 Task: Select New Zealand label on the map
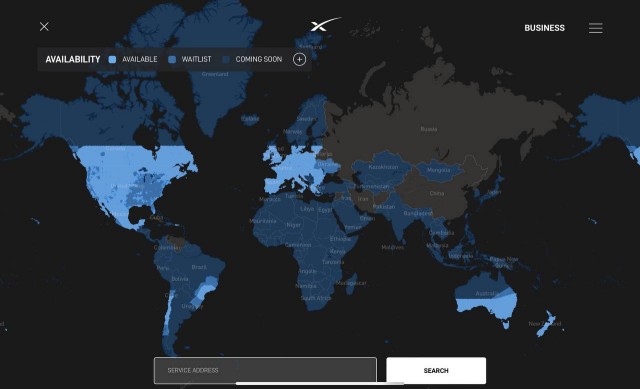tap(544, 324)
